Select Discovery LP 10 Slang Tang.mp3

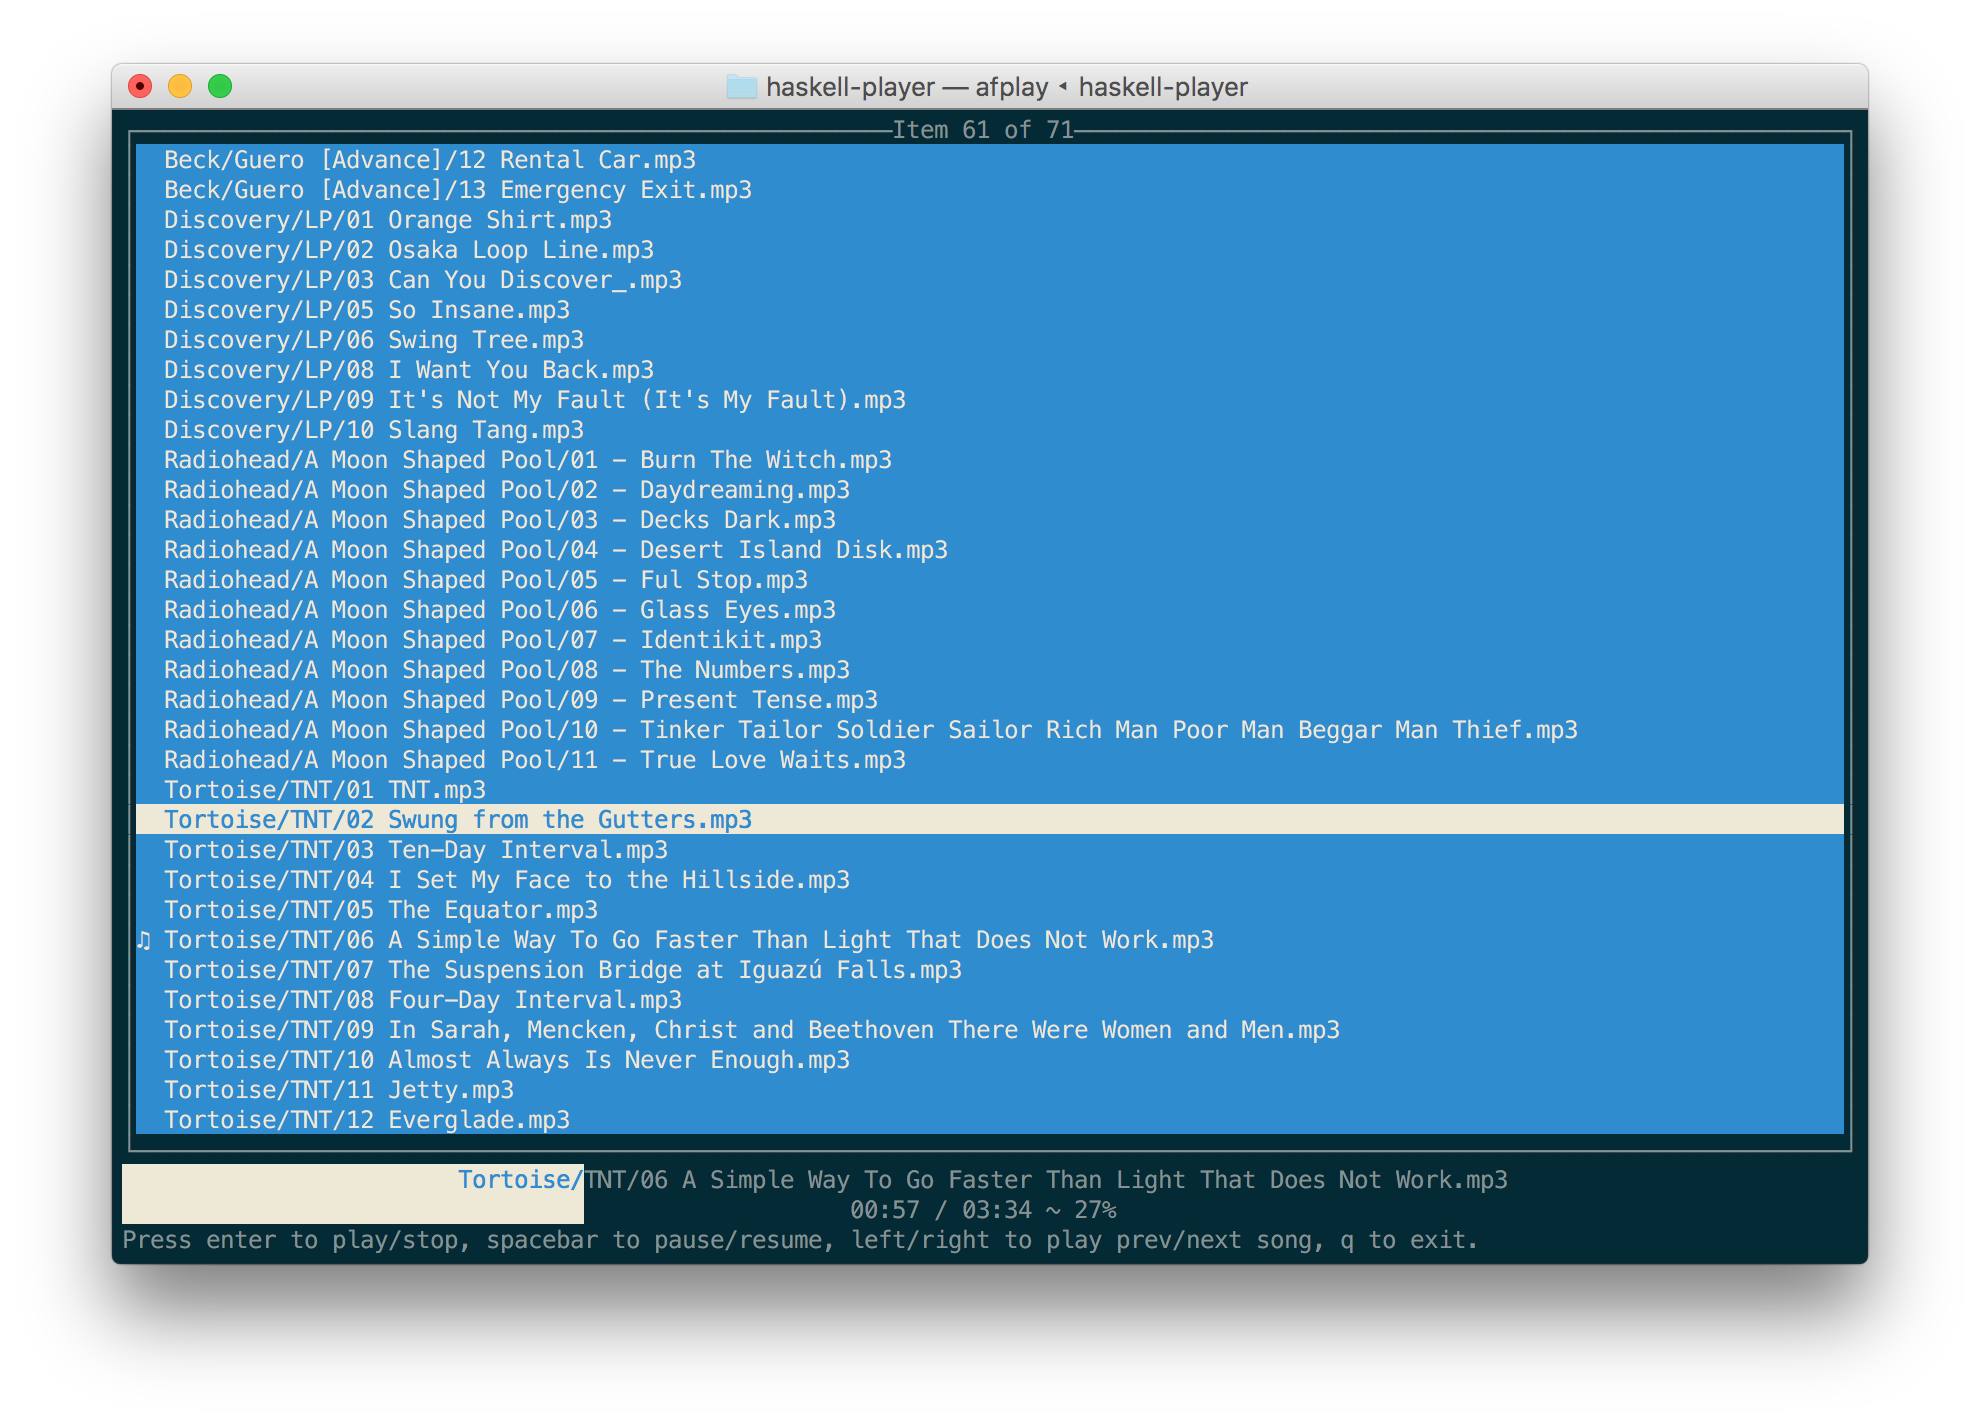tap(373, 430)
